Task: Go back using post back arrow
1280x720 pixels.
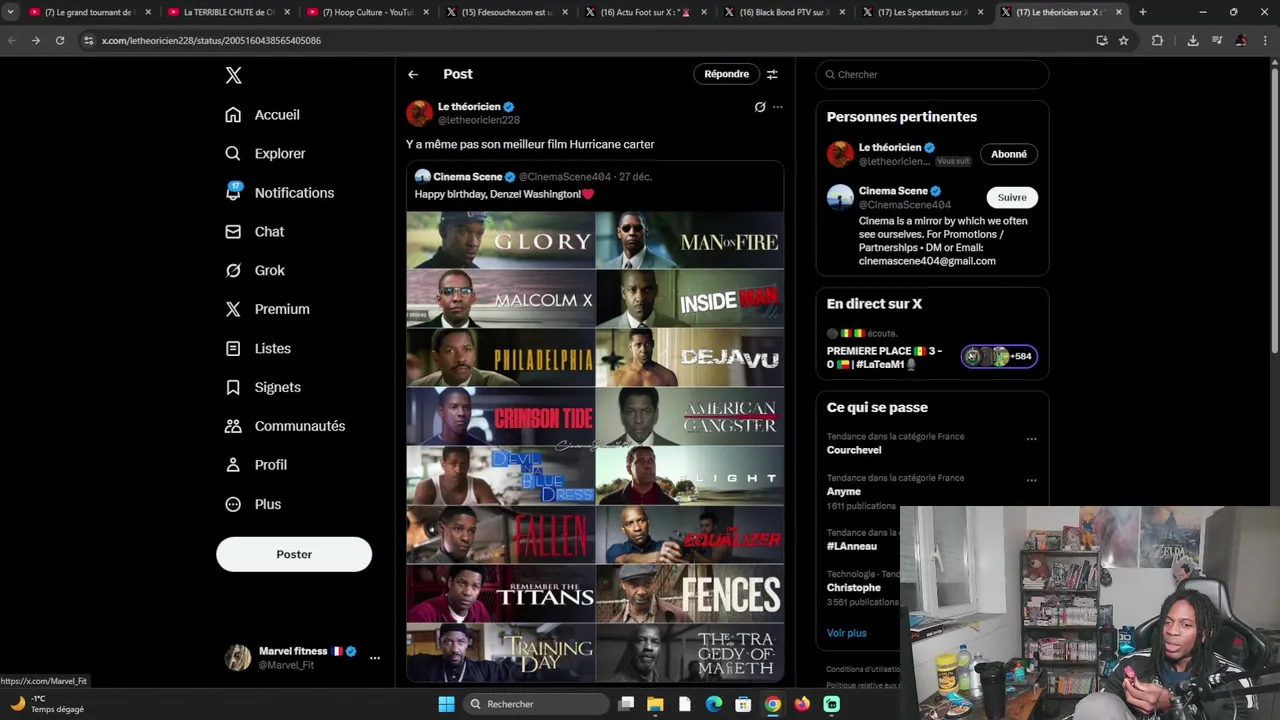Action: (413, 74)
